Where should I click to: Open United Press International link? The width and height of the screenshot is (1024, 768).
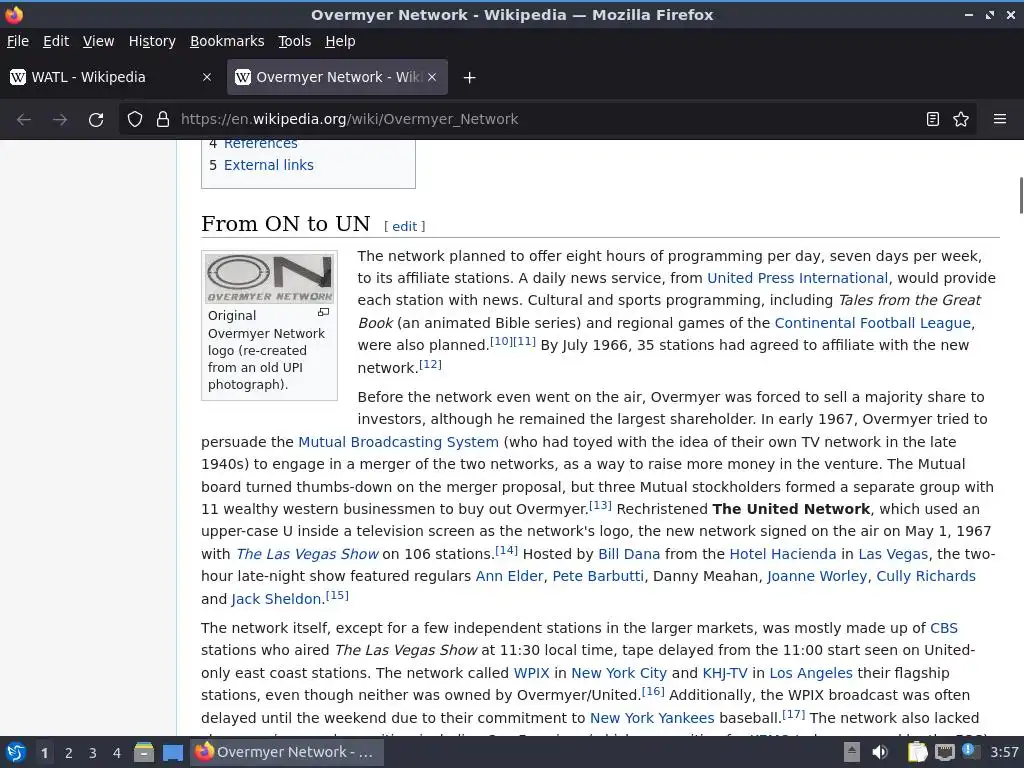tap(797, 278)
